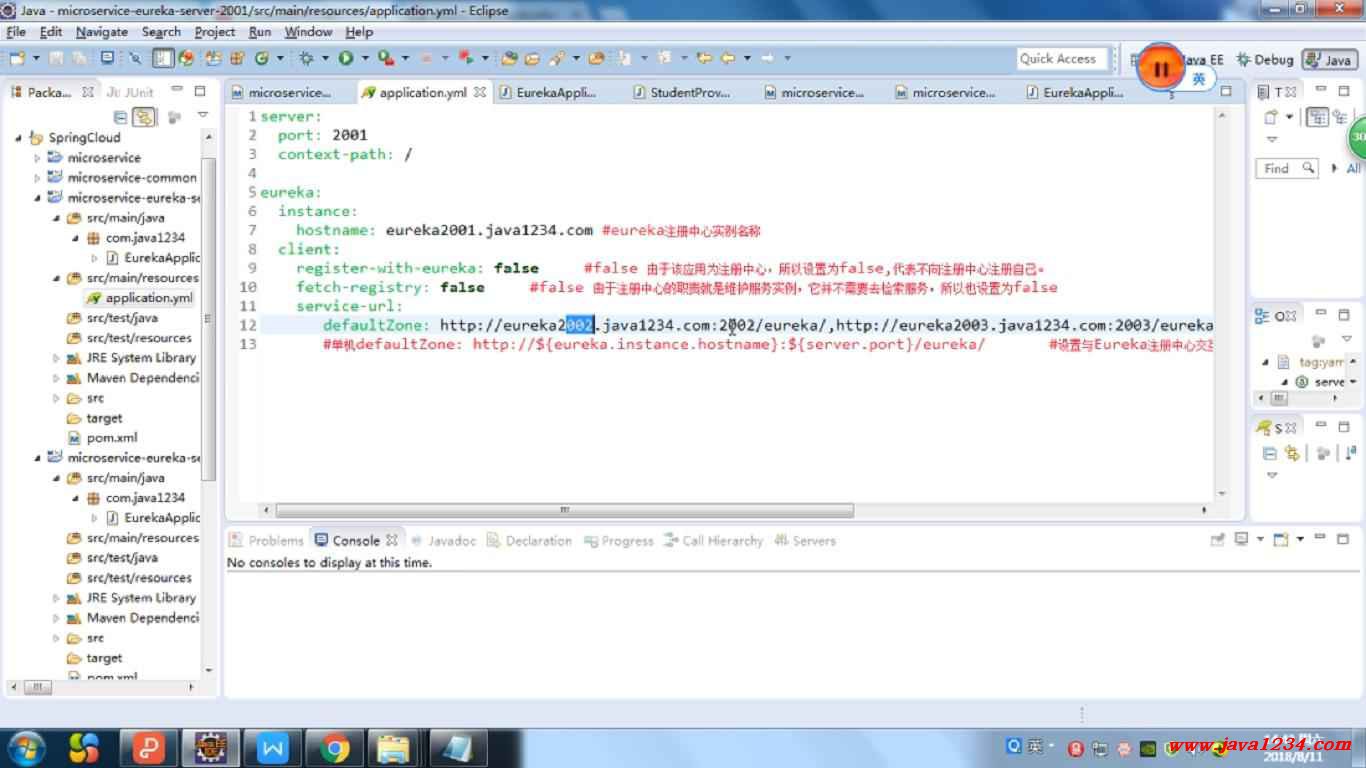Toggle the highlighted toolbar mark occurrences button
This screenshot has height=768, width=1366.
(x=163, y=58)
